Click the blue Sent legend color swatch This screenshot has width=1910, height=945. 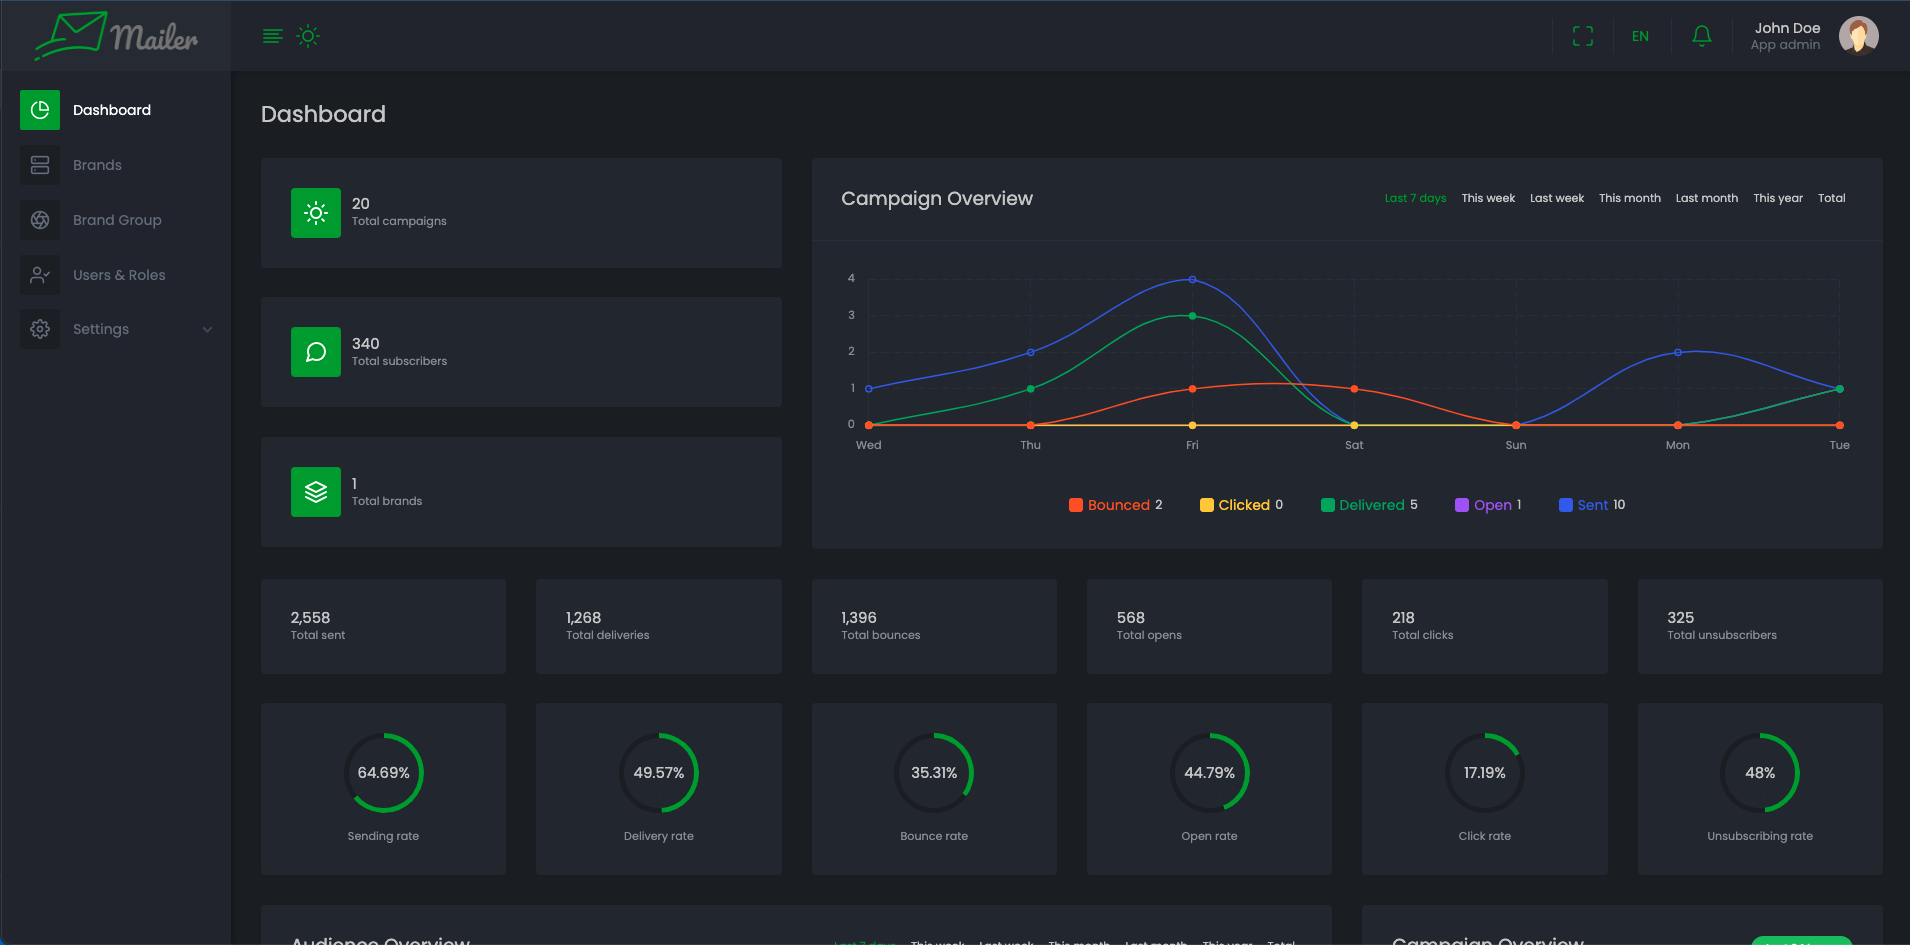1565,505
